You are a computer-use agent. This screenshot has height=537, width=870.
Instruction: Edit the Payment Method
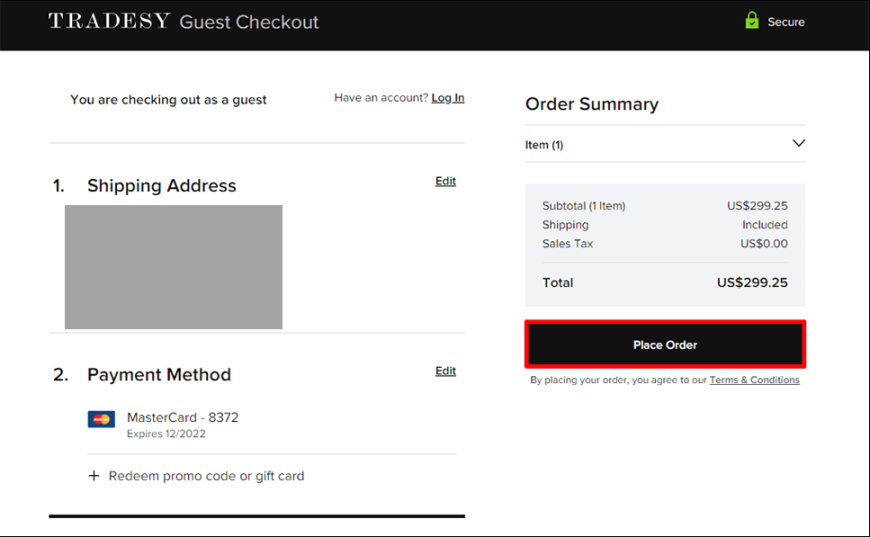click(x=445, y=371)
